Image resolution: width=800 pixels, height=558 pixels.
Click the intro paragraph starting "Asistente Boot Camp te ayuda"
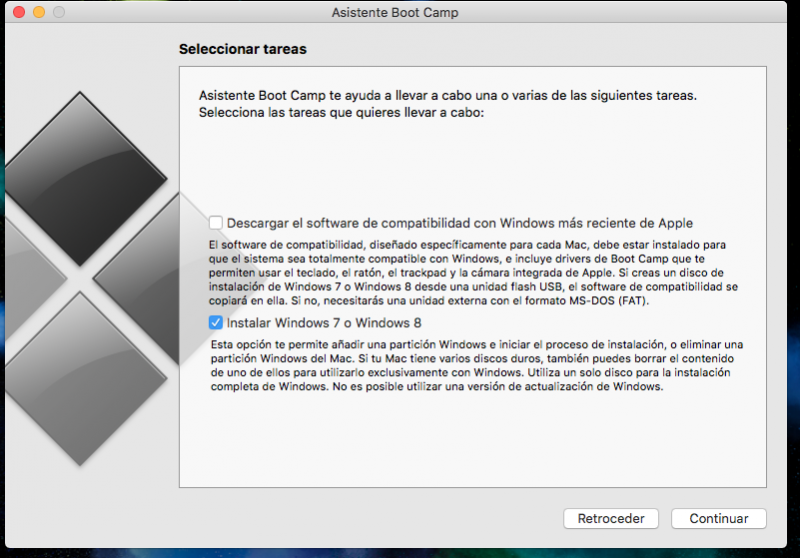coord(446,104)
